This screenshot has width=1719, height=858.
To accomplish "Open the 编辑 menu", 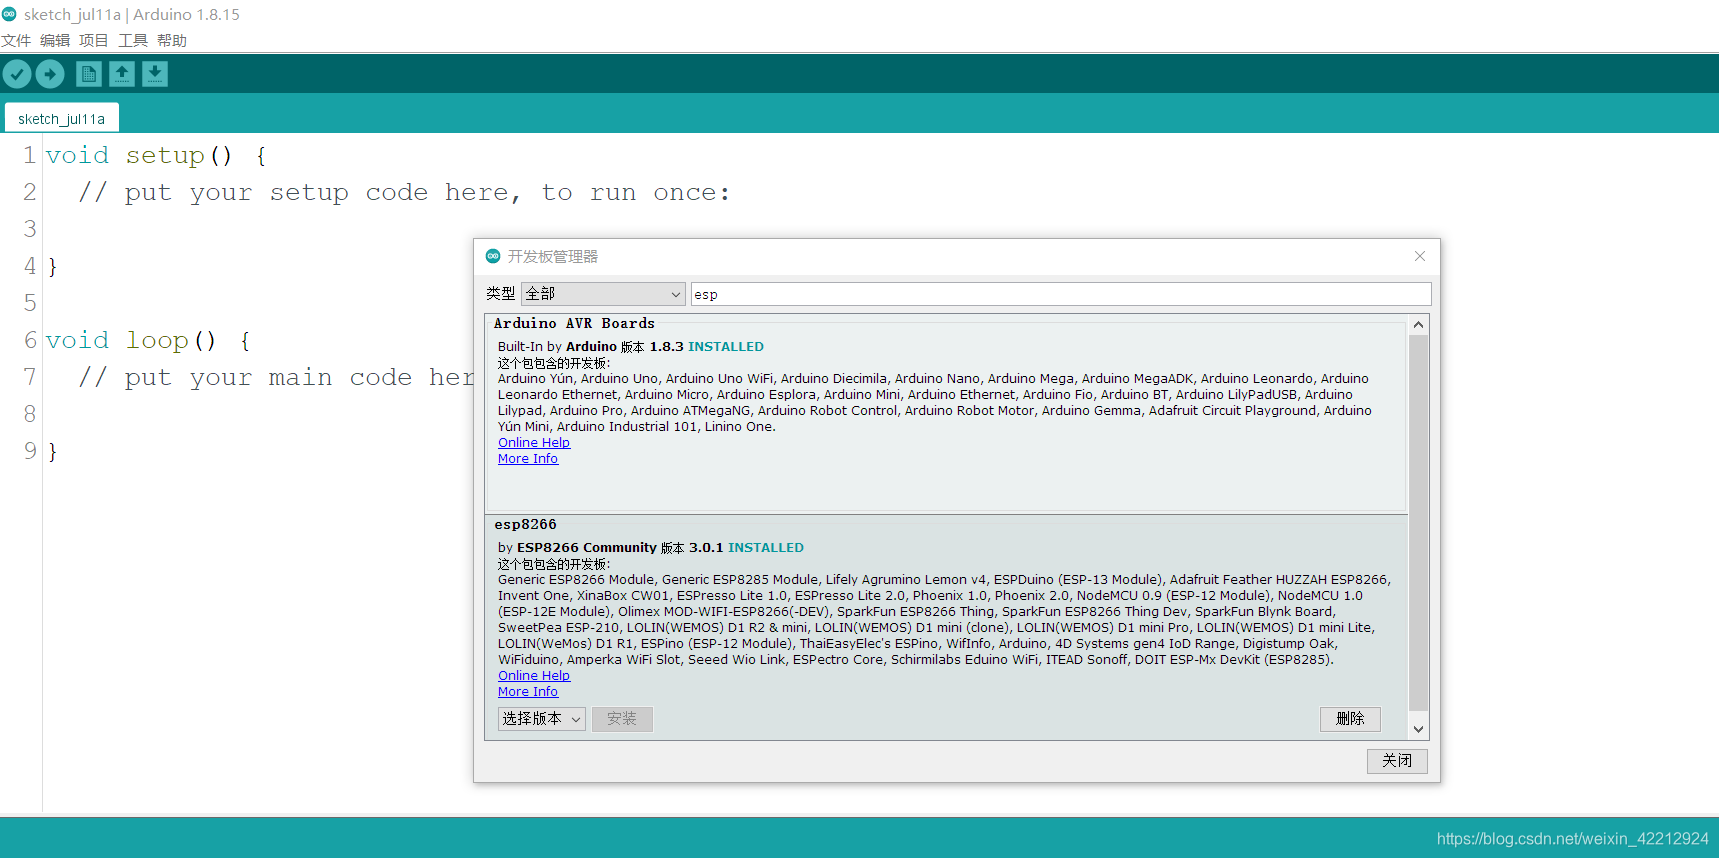I will pos(55,40).
